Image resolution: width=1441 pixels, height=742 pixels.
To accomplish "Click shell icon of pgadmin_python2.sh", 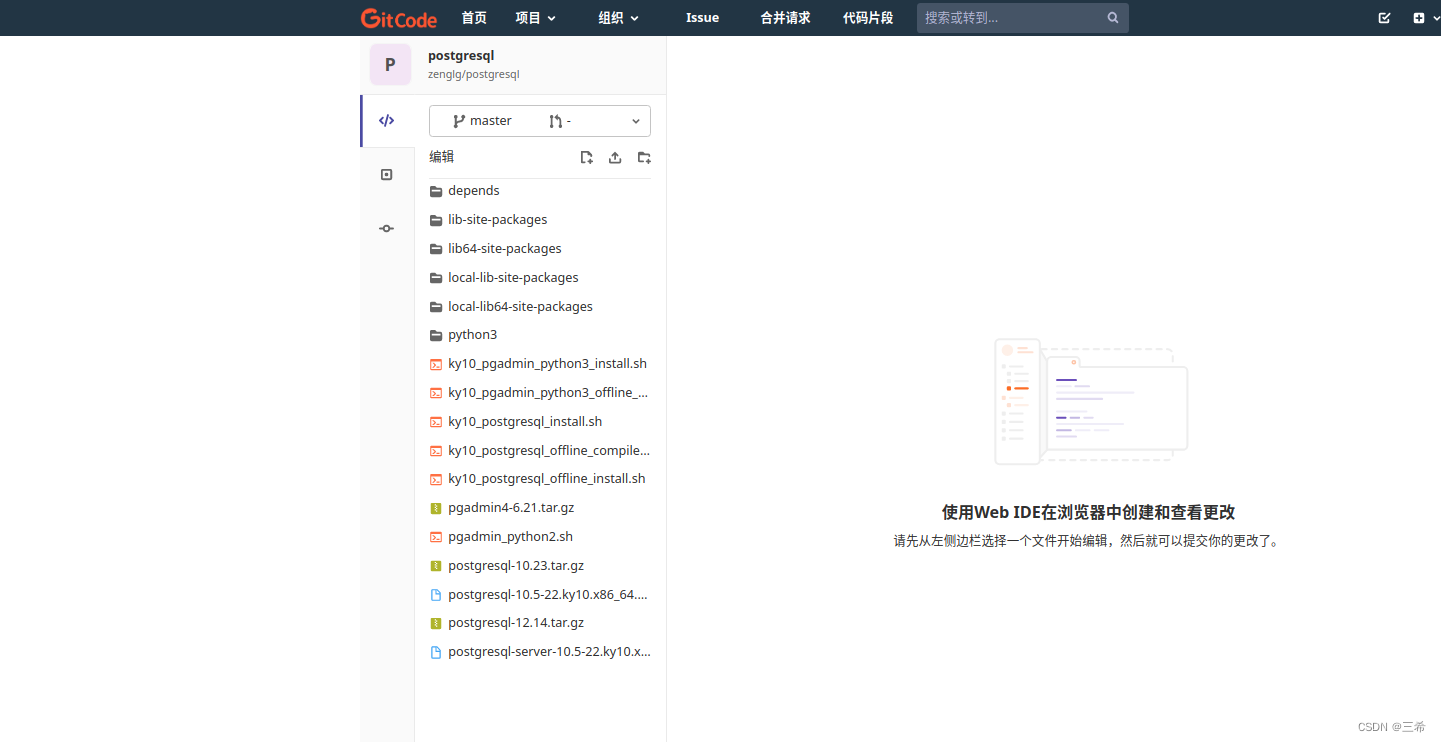I will click(x=436, y=537).
